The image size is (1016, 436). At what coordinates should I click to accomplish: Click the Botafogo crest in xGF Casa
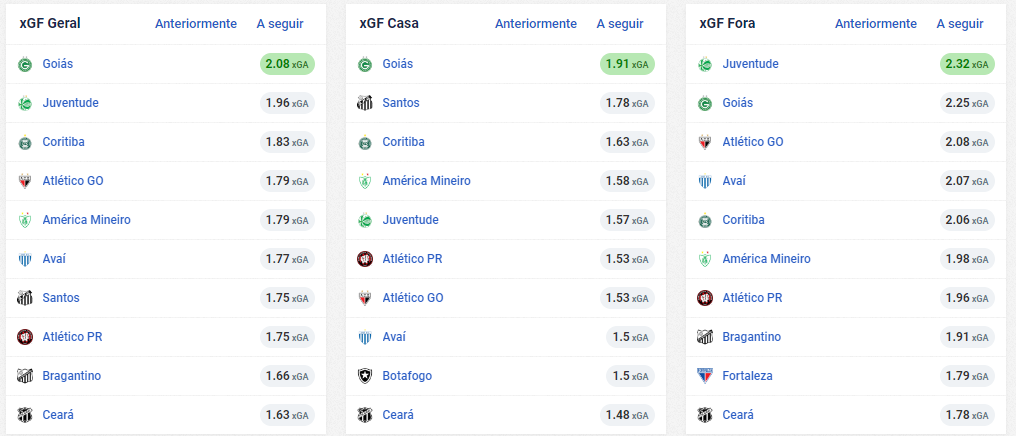[x=365, y=376]
